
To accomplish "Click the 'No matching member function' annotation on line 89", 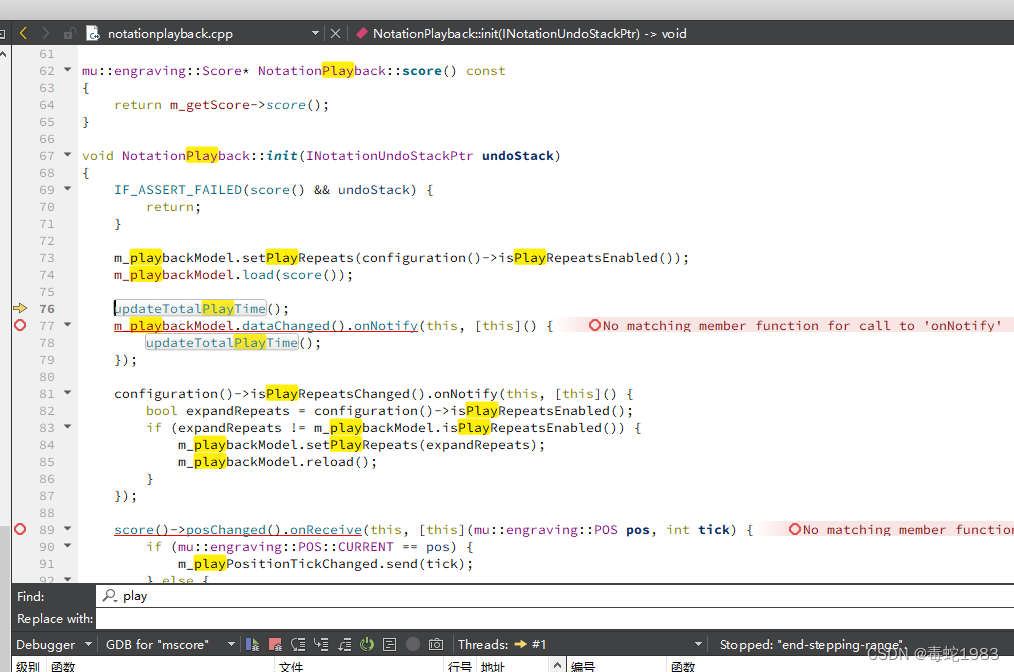I will 908,529.
